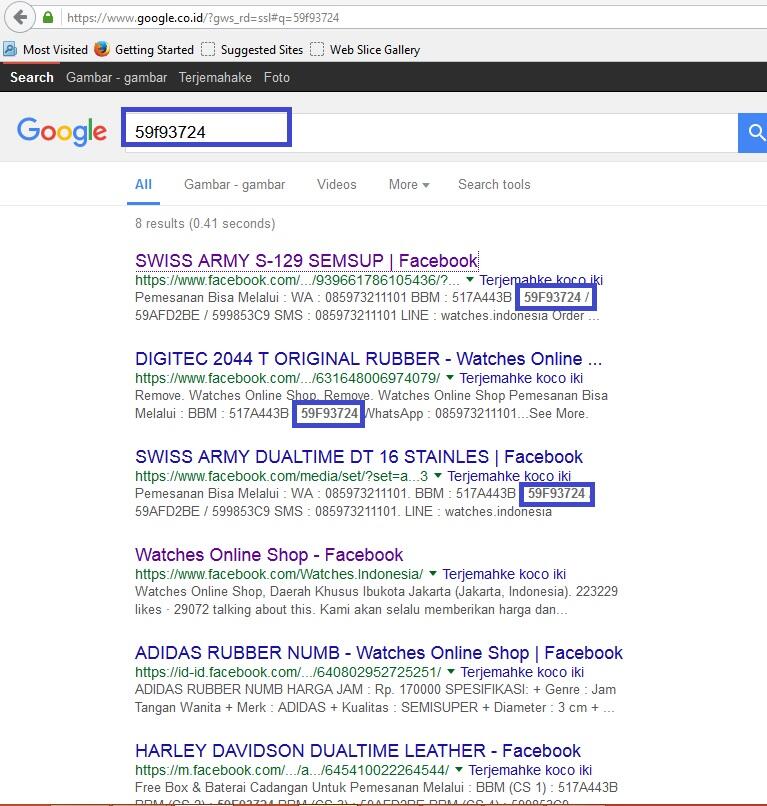The image size is (767, 806).
Task: Open SWISS ARMY S-129 SEMSUP result link
Action: 306,261
